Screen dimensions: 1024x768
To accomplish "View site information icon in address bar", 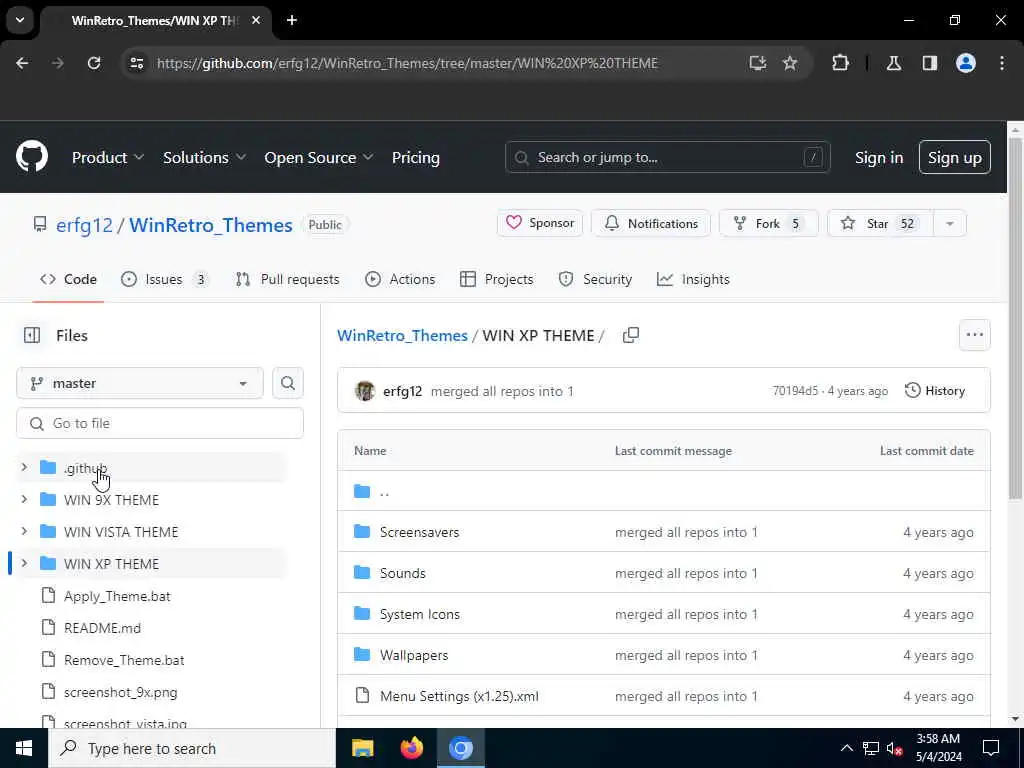I will pos(136,63).
